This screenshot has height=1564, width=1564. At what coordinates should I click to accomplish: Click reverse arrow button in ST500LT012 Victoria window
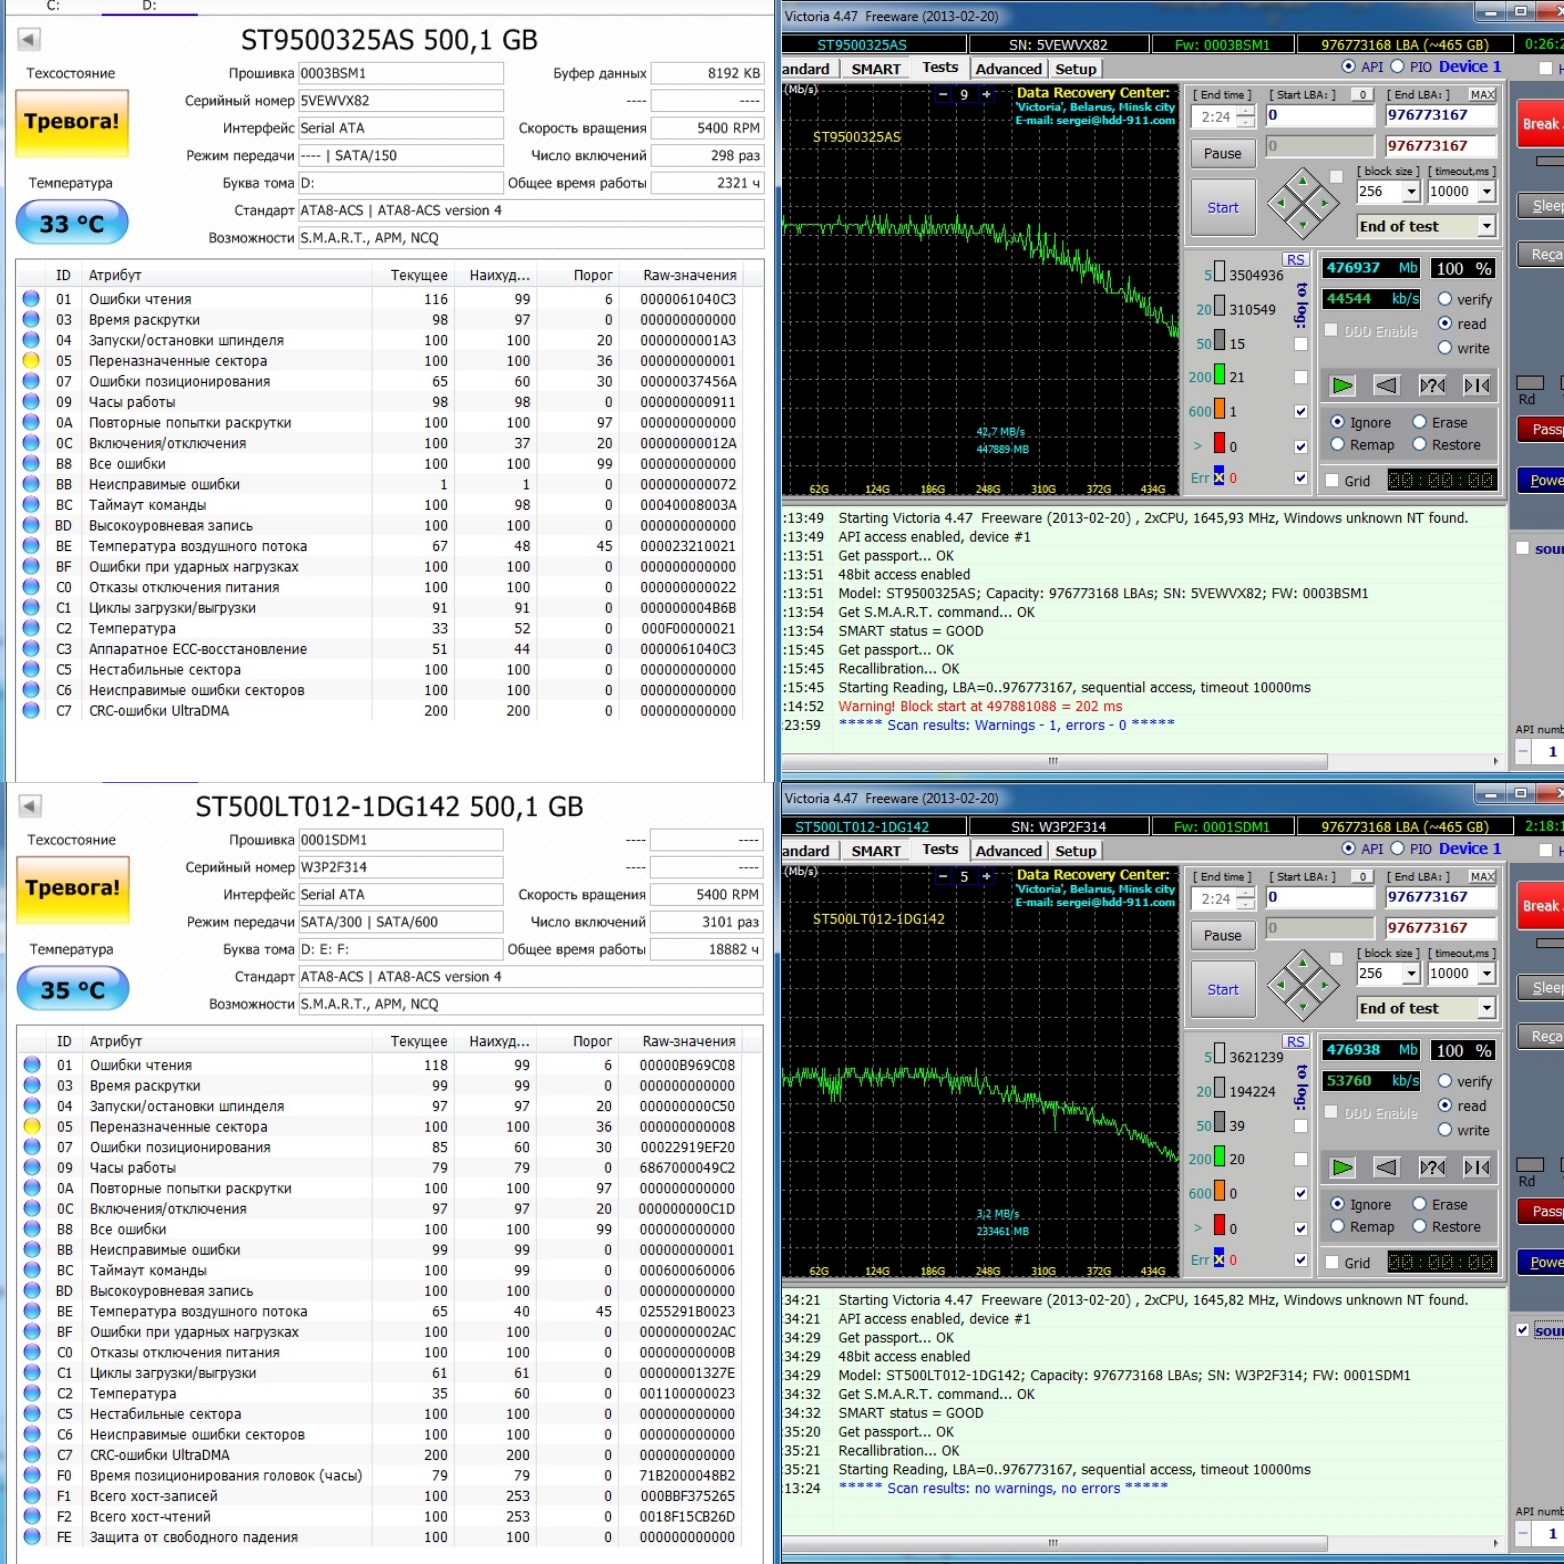[1386, 1167]
